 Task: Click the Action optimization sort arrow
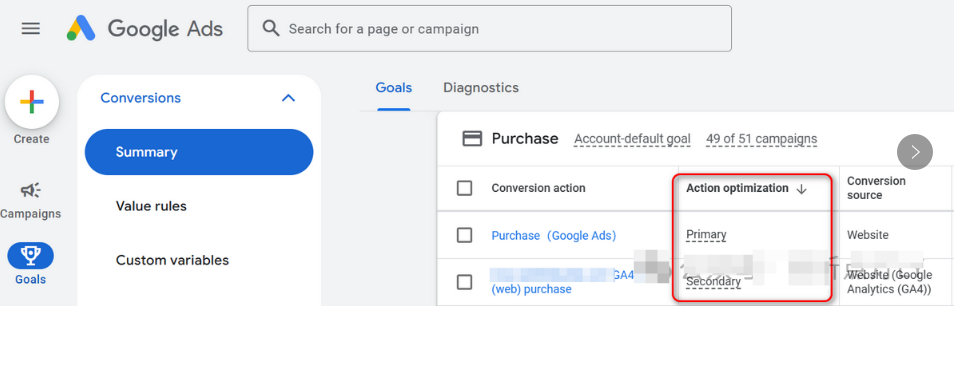(801, 189)
